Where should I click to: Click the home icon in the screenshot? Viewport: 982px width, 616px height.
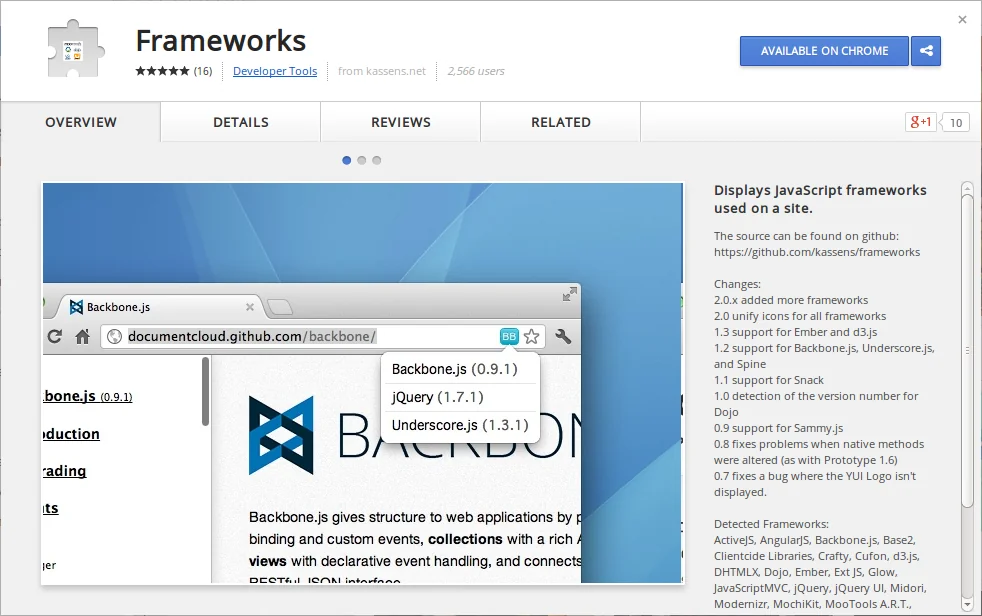point(82,337)
